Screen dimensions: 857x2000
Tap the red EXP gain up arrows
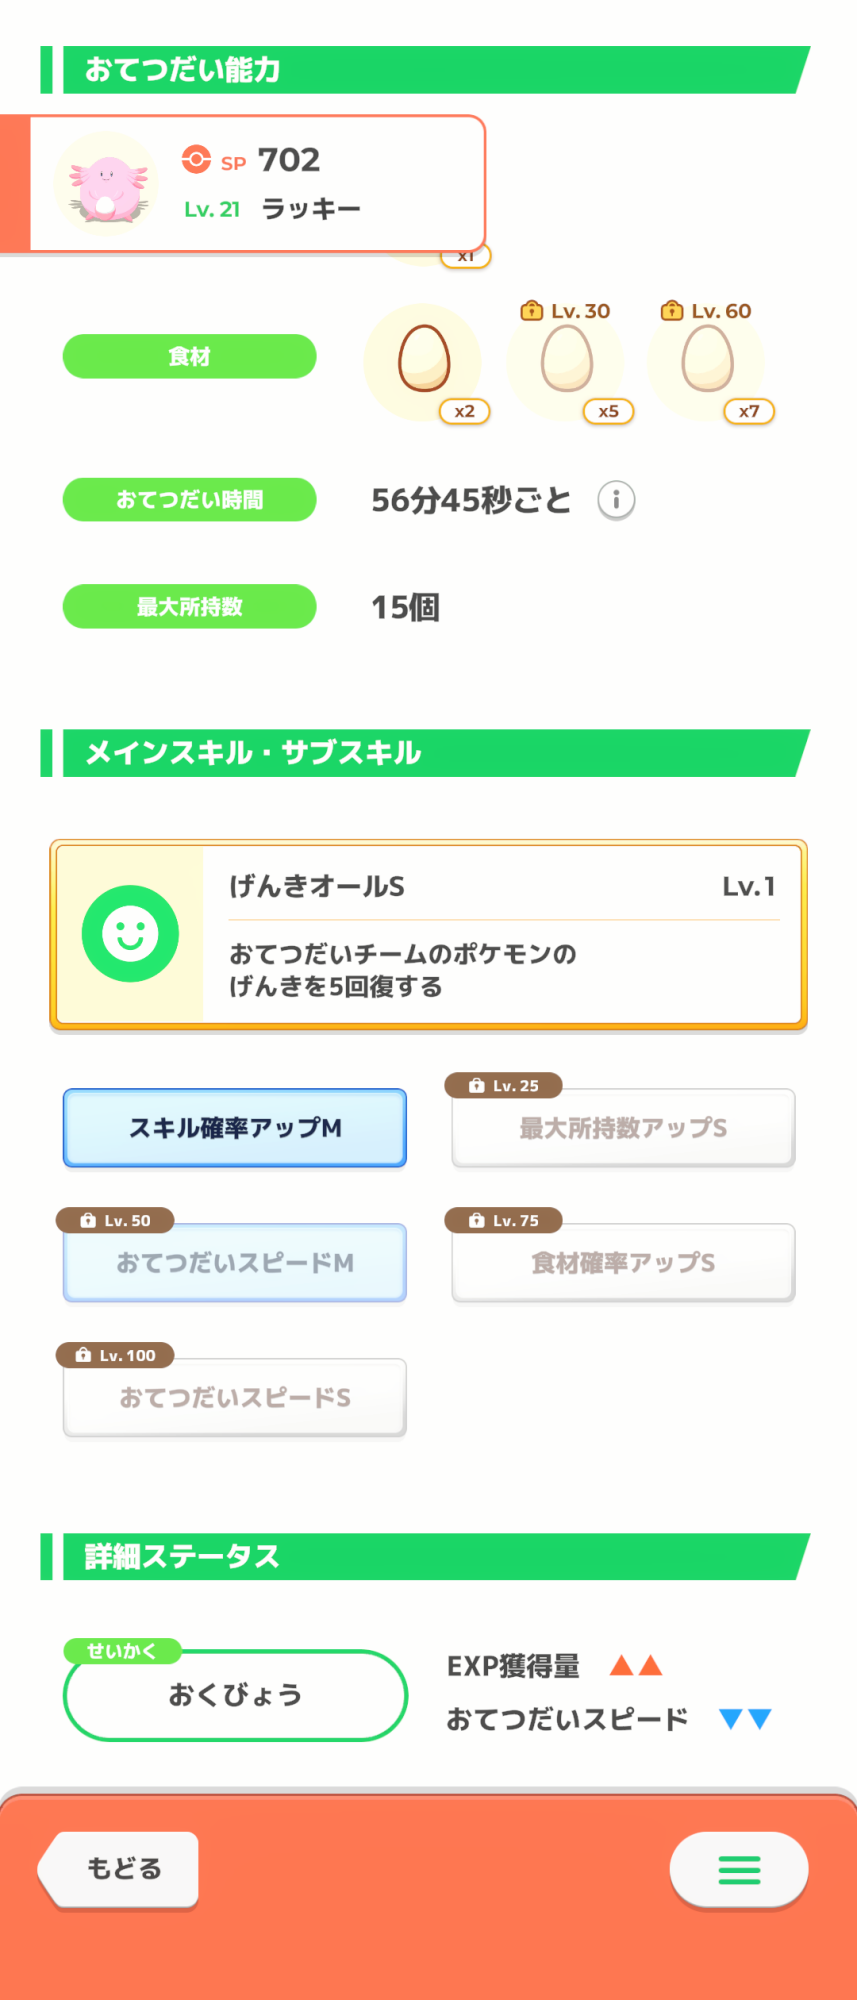(636, 1665)
